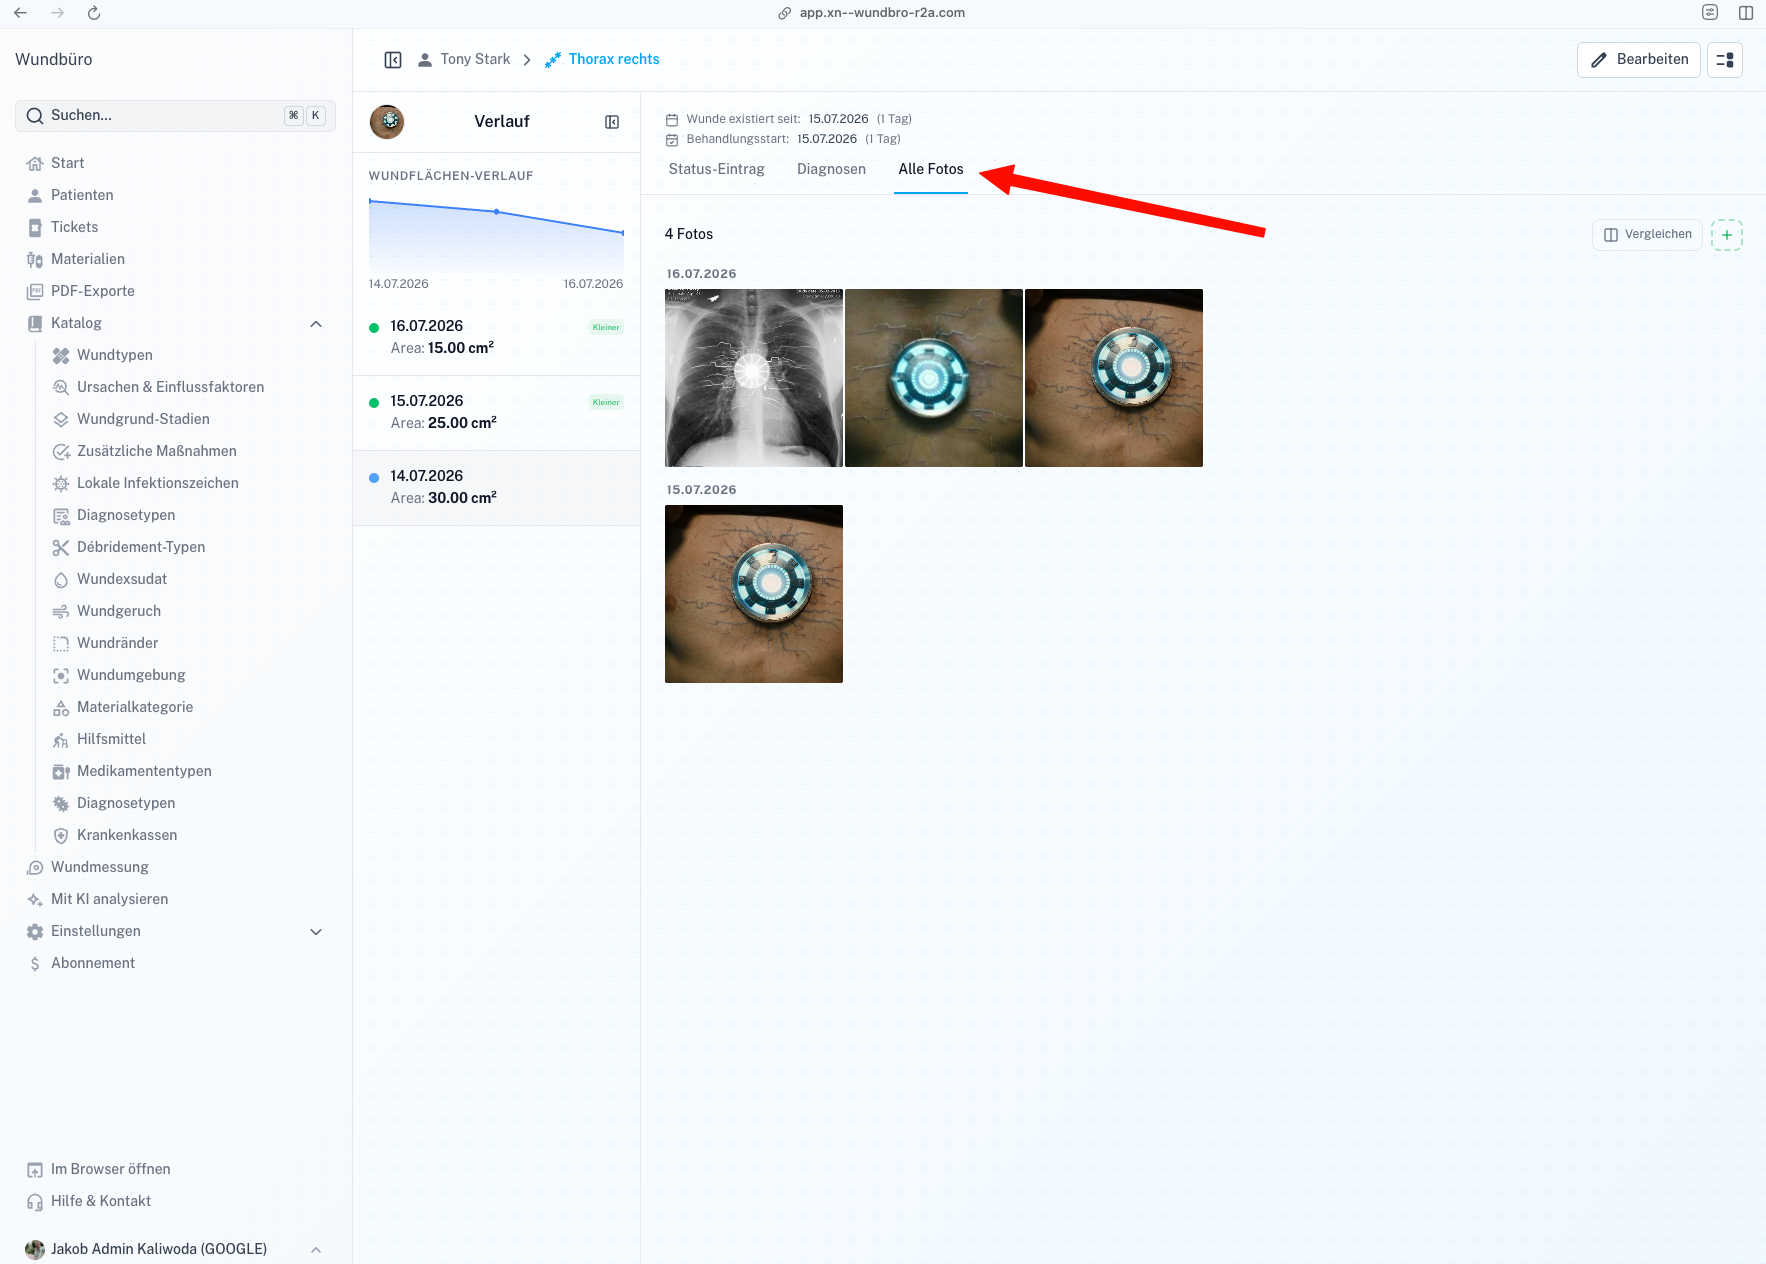Click Im Browser öffnen

click(x=110, y=1169)
